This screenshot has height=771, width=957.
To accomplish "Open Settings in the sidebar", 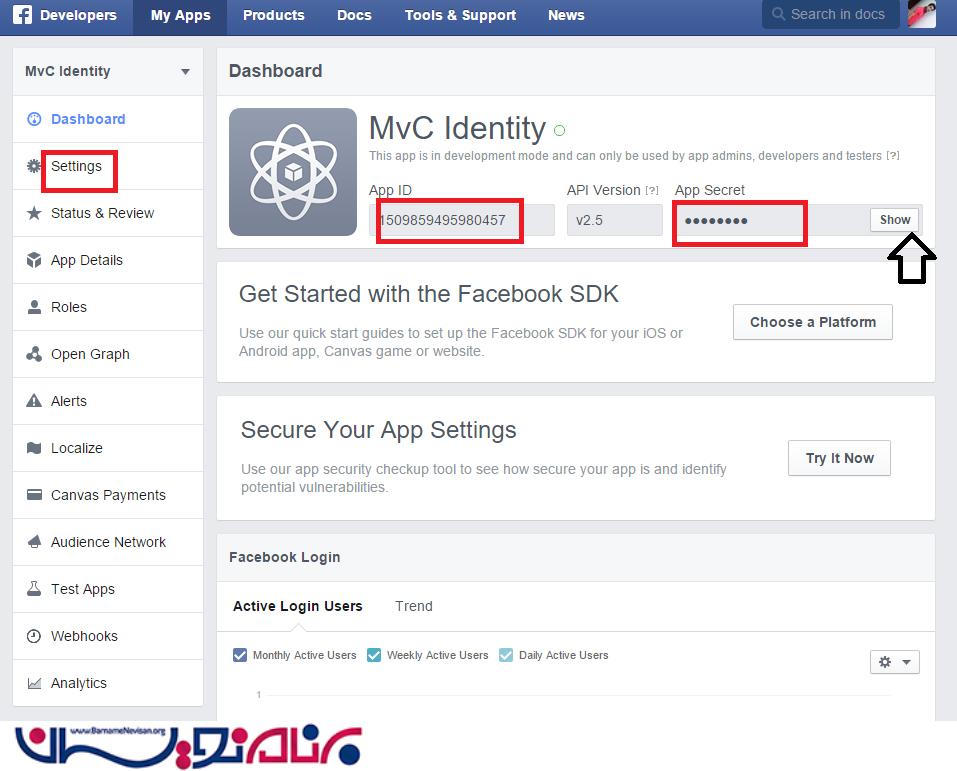I will tap(76, 166).
